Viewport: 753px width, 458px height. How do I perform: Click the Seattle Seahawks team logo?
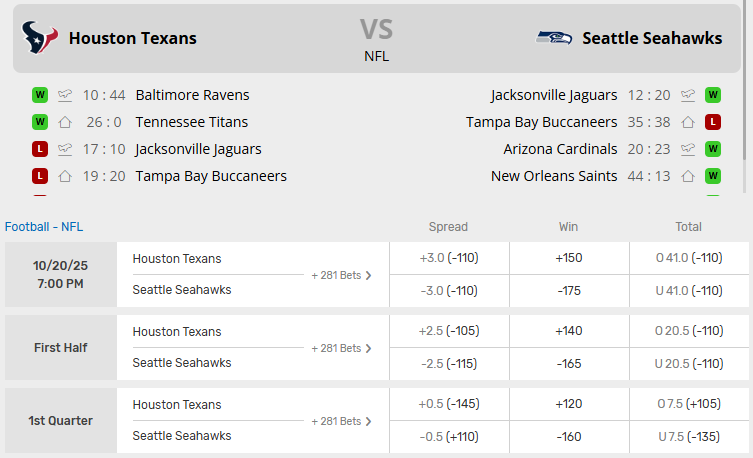click(554, 38)
